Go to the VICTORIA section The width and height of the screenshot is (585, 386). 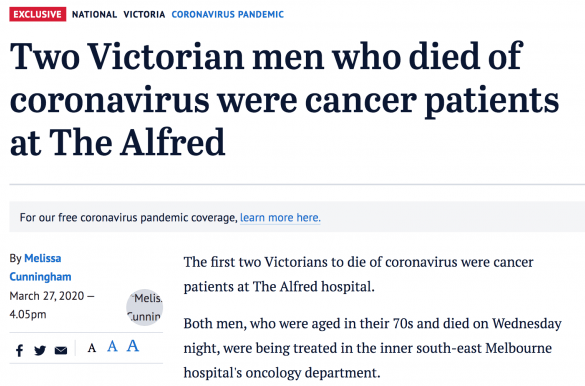click(x=144, y=15)
